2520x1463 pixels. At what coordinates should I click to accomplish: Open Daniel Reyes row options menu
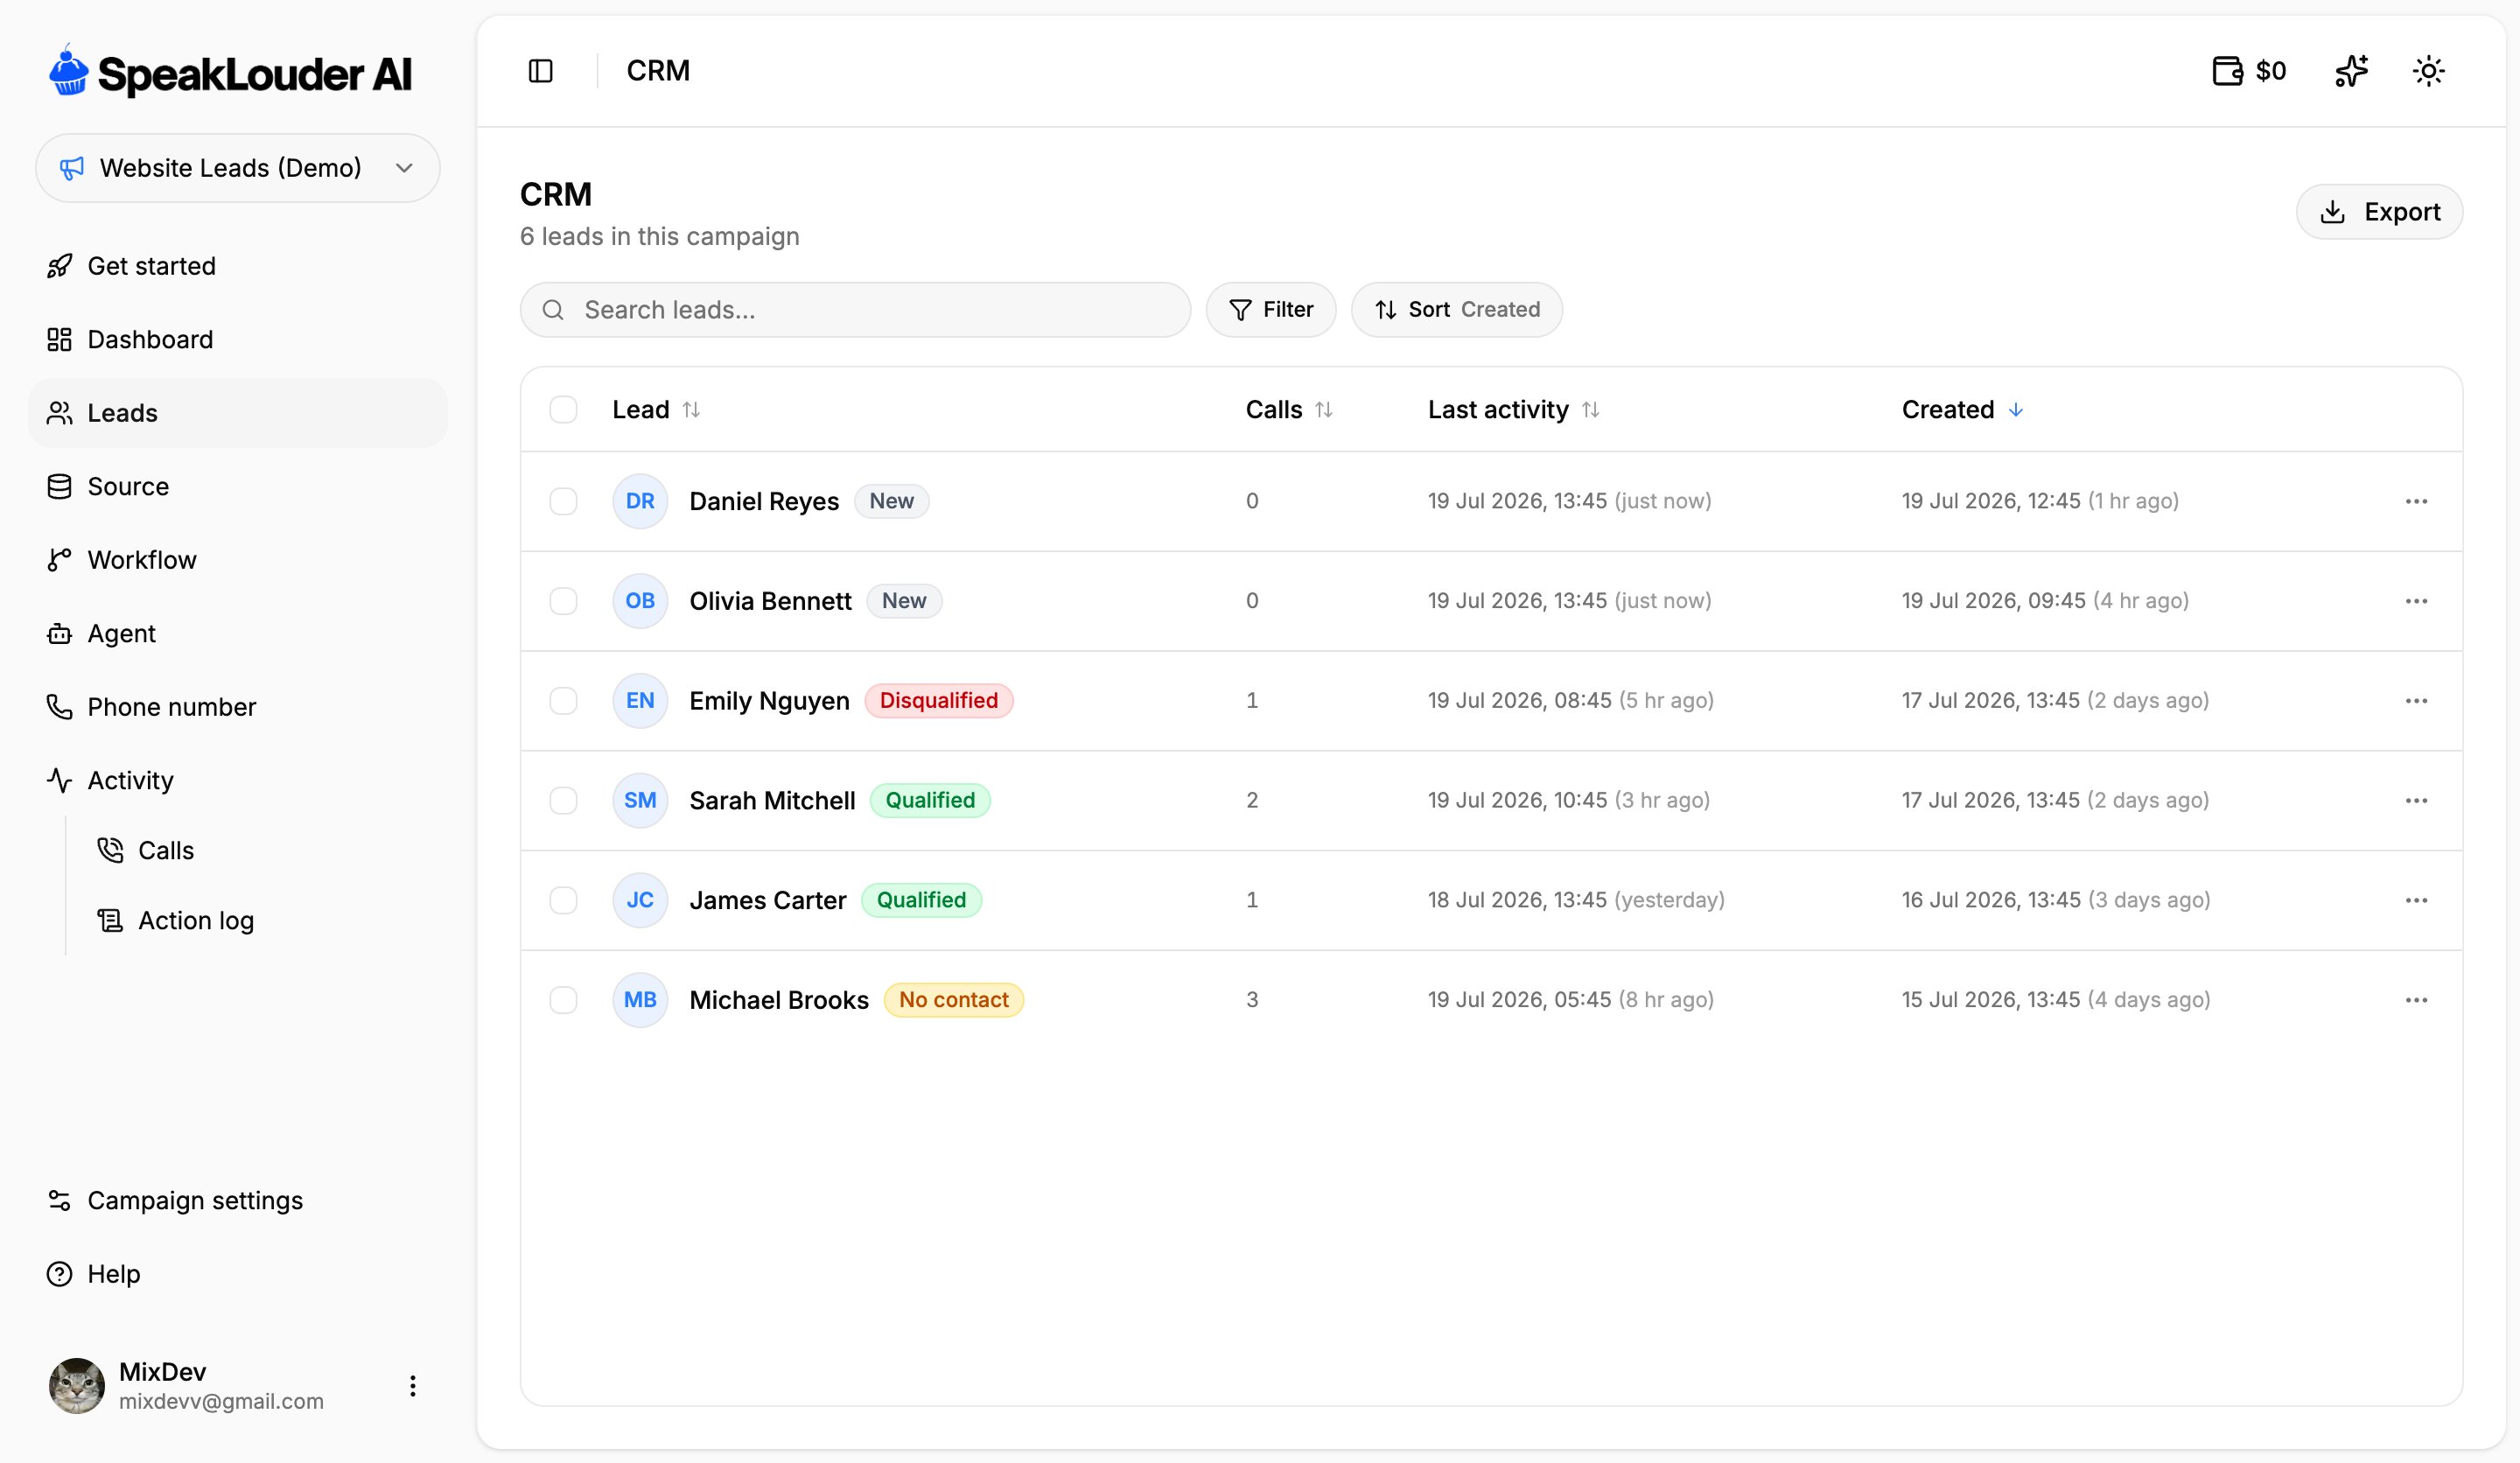tap(2416, 501)
